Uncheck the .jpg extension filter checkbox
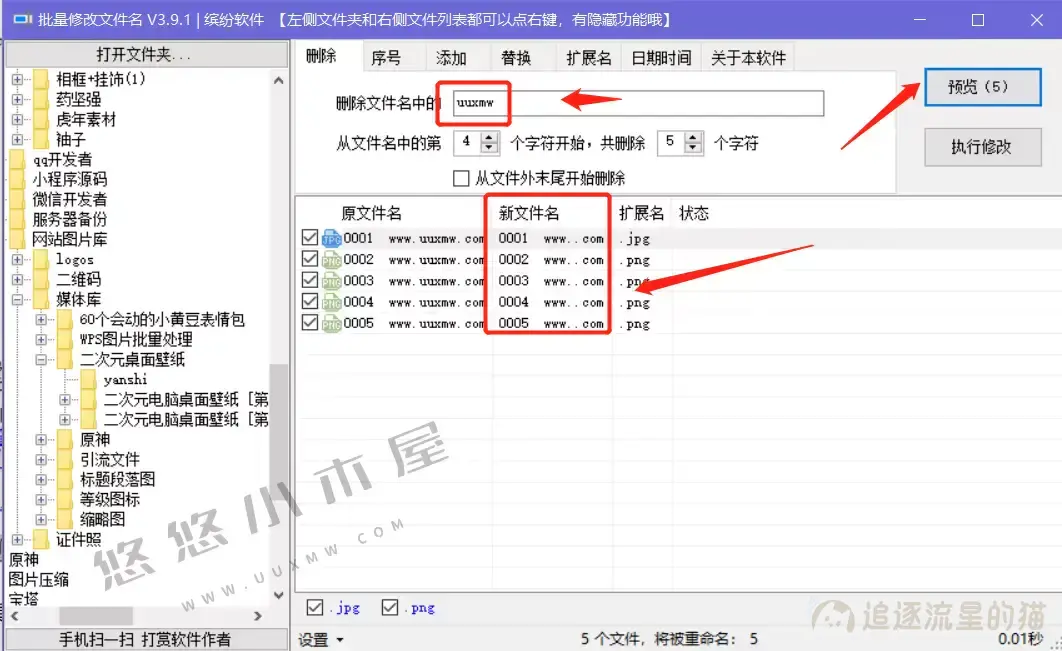1062x651 pixels. click(314, 607)
